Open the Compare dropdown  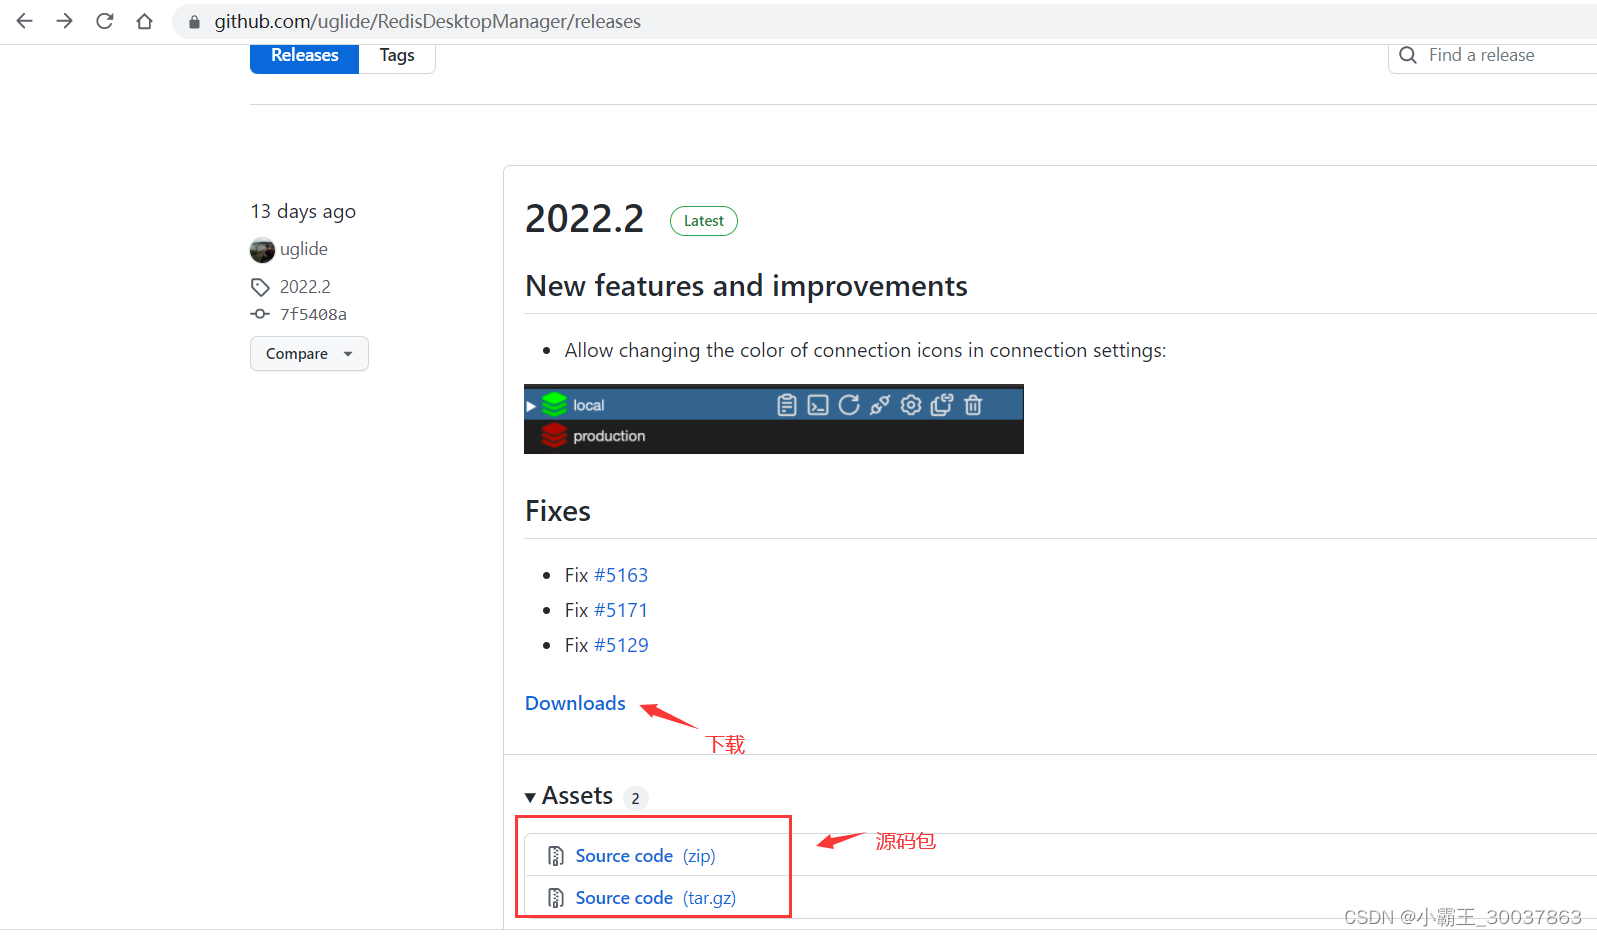[x=309, y=354]
